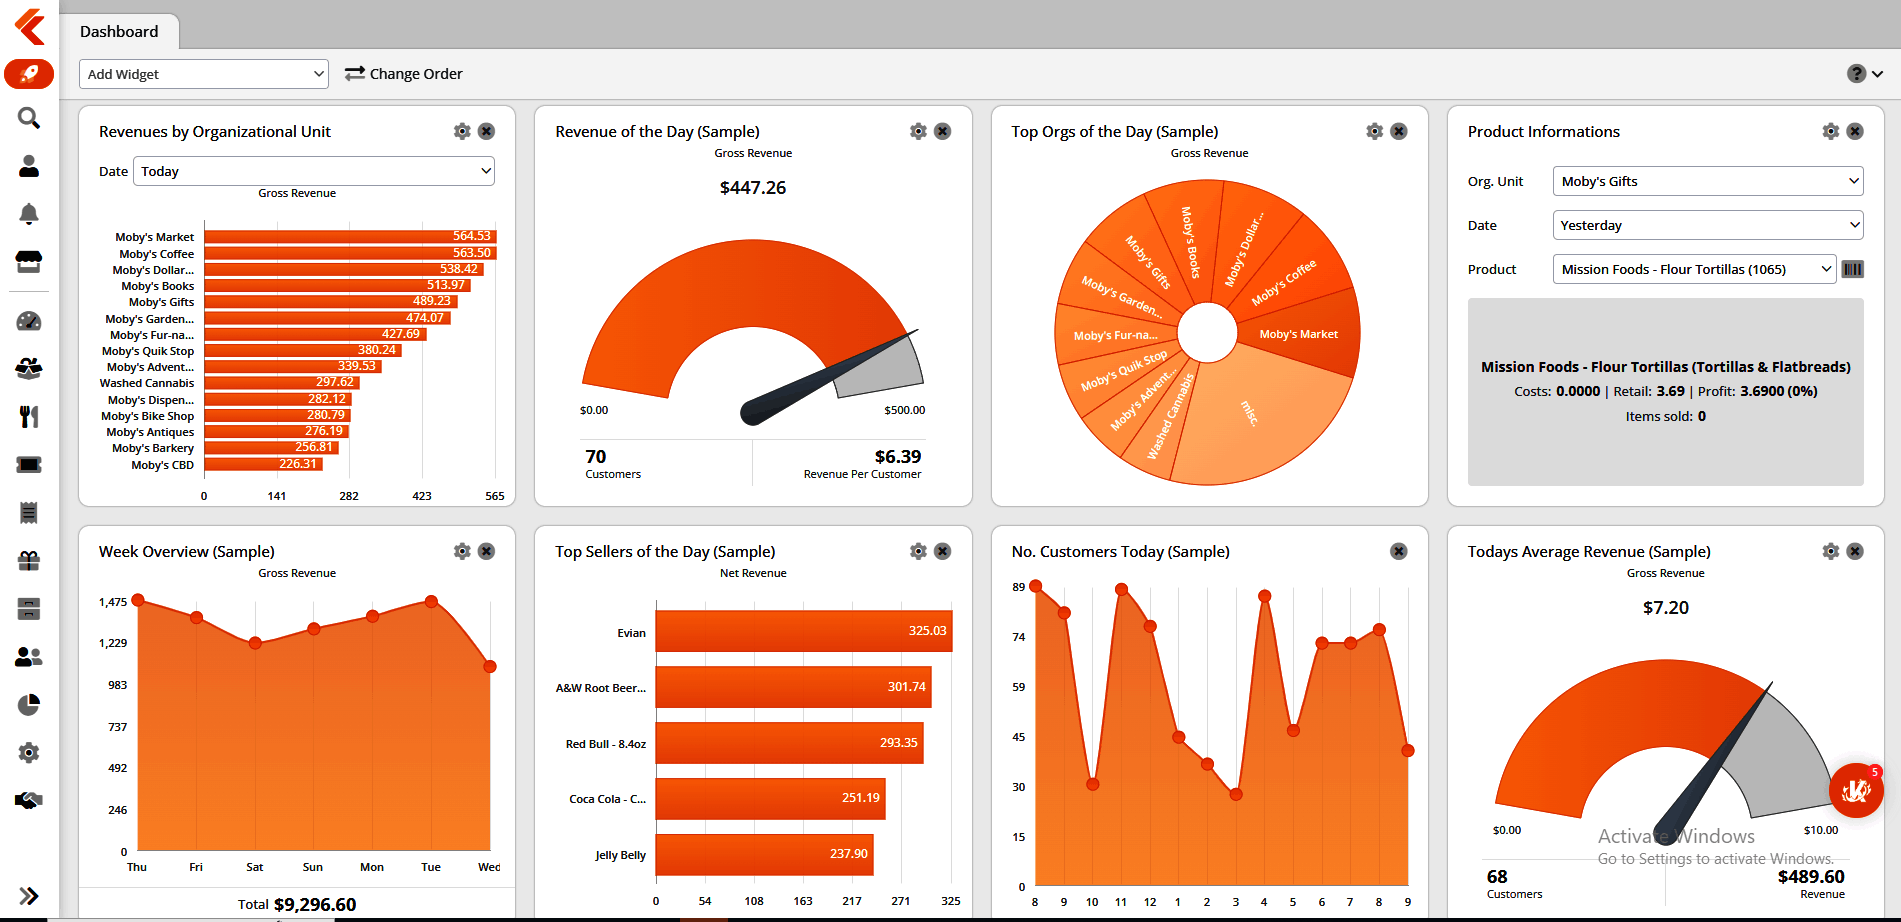Select the Product Mission Foods dropdown
Screen dimensions: 1901x922
coord(1694,269)
